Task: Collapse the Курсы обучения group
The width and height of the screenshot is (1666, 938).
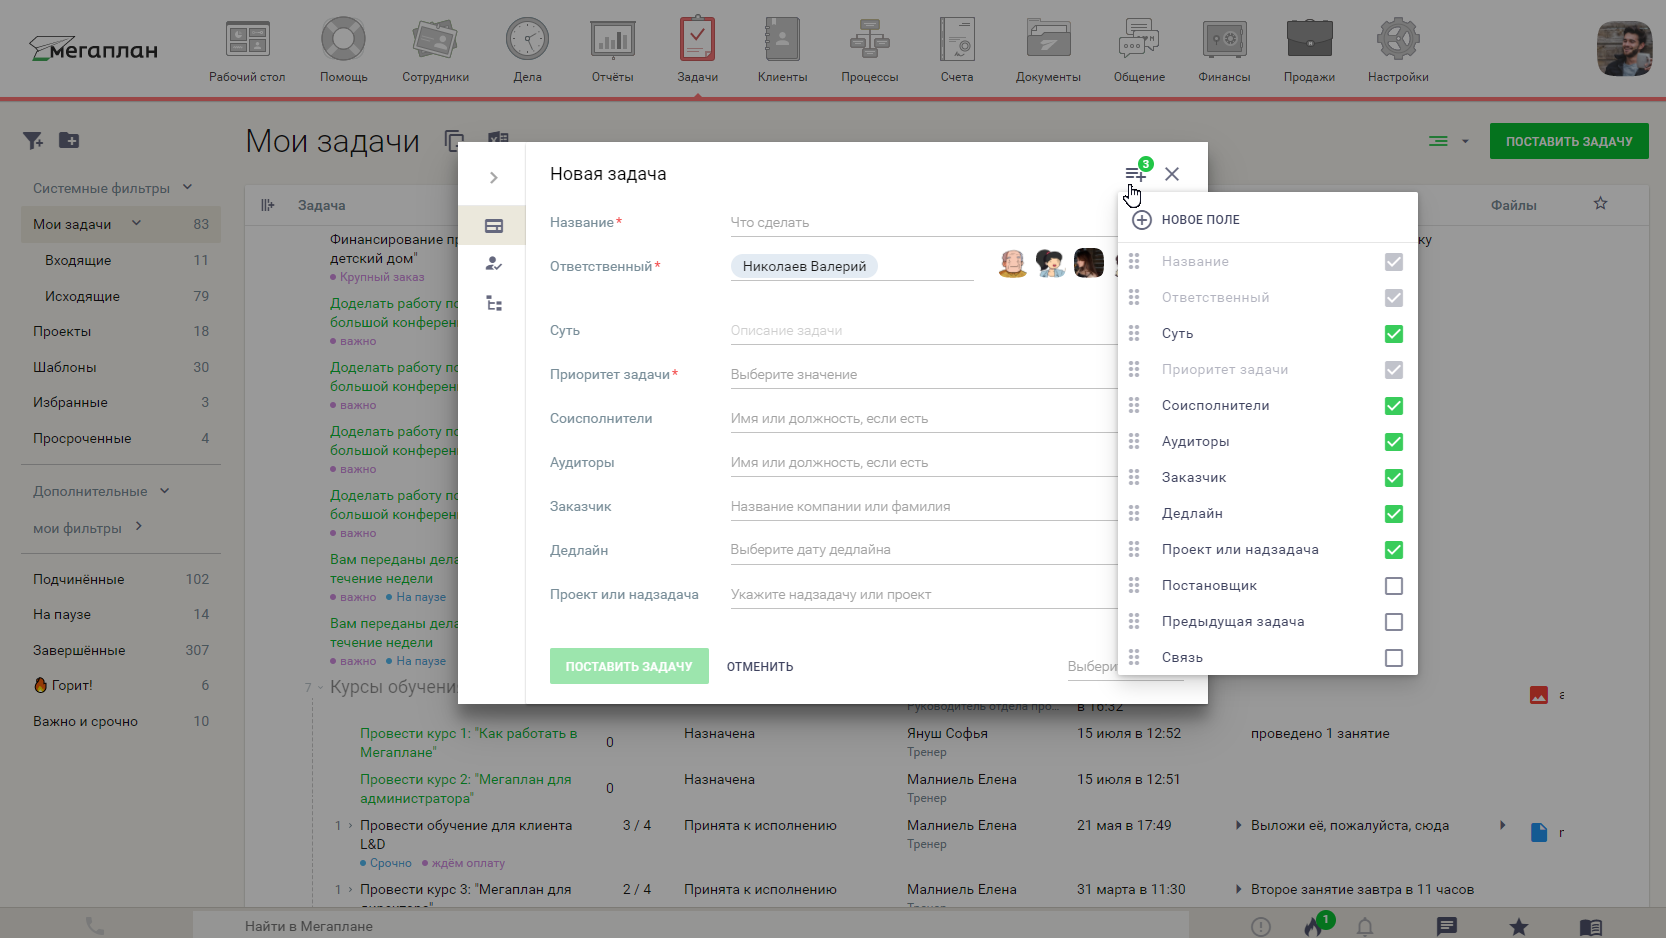Action: pyautogui.click(x=321, y=687)
